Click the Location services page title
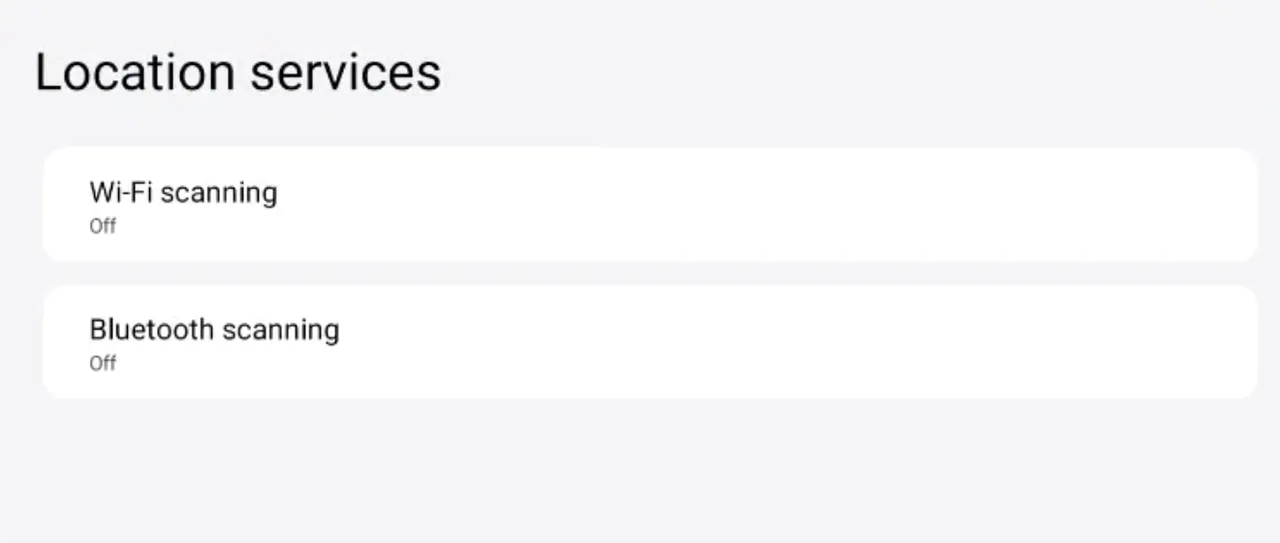 [x=238, y=73]
